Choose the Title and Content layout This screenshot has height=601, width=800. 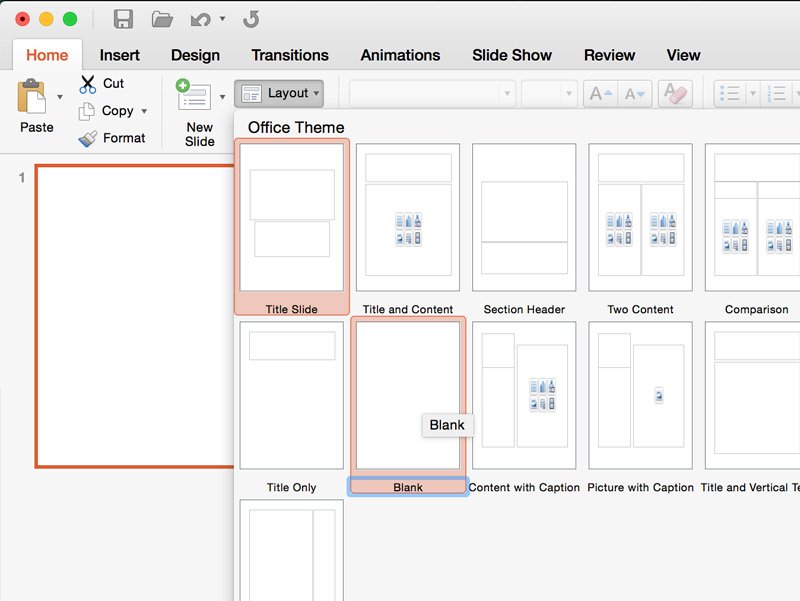click(x=408, y=228)
